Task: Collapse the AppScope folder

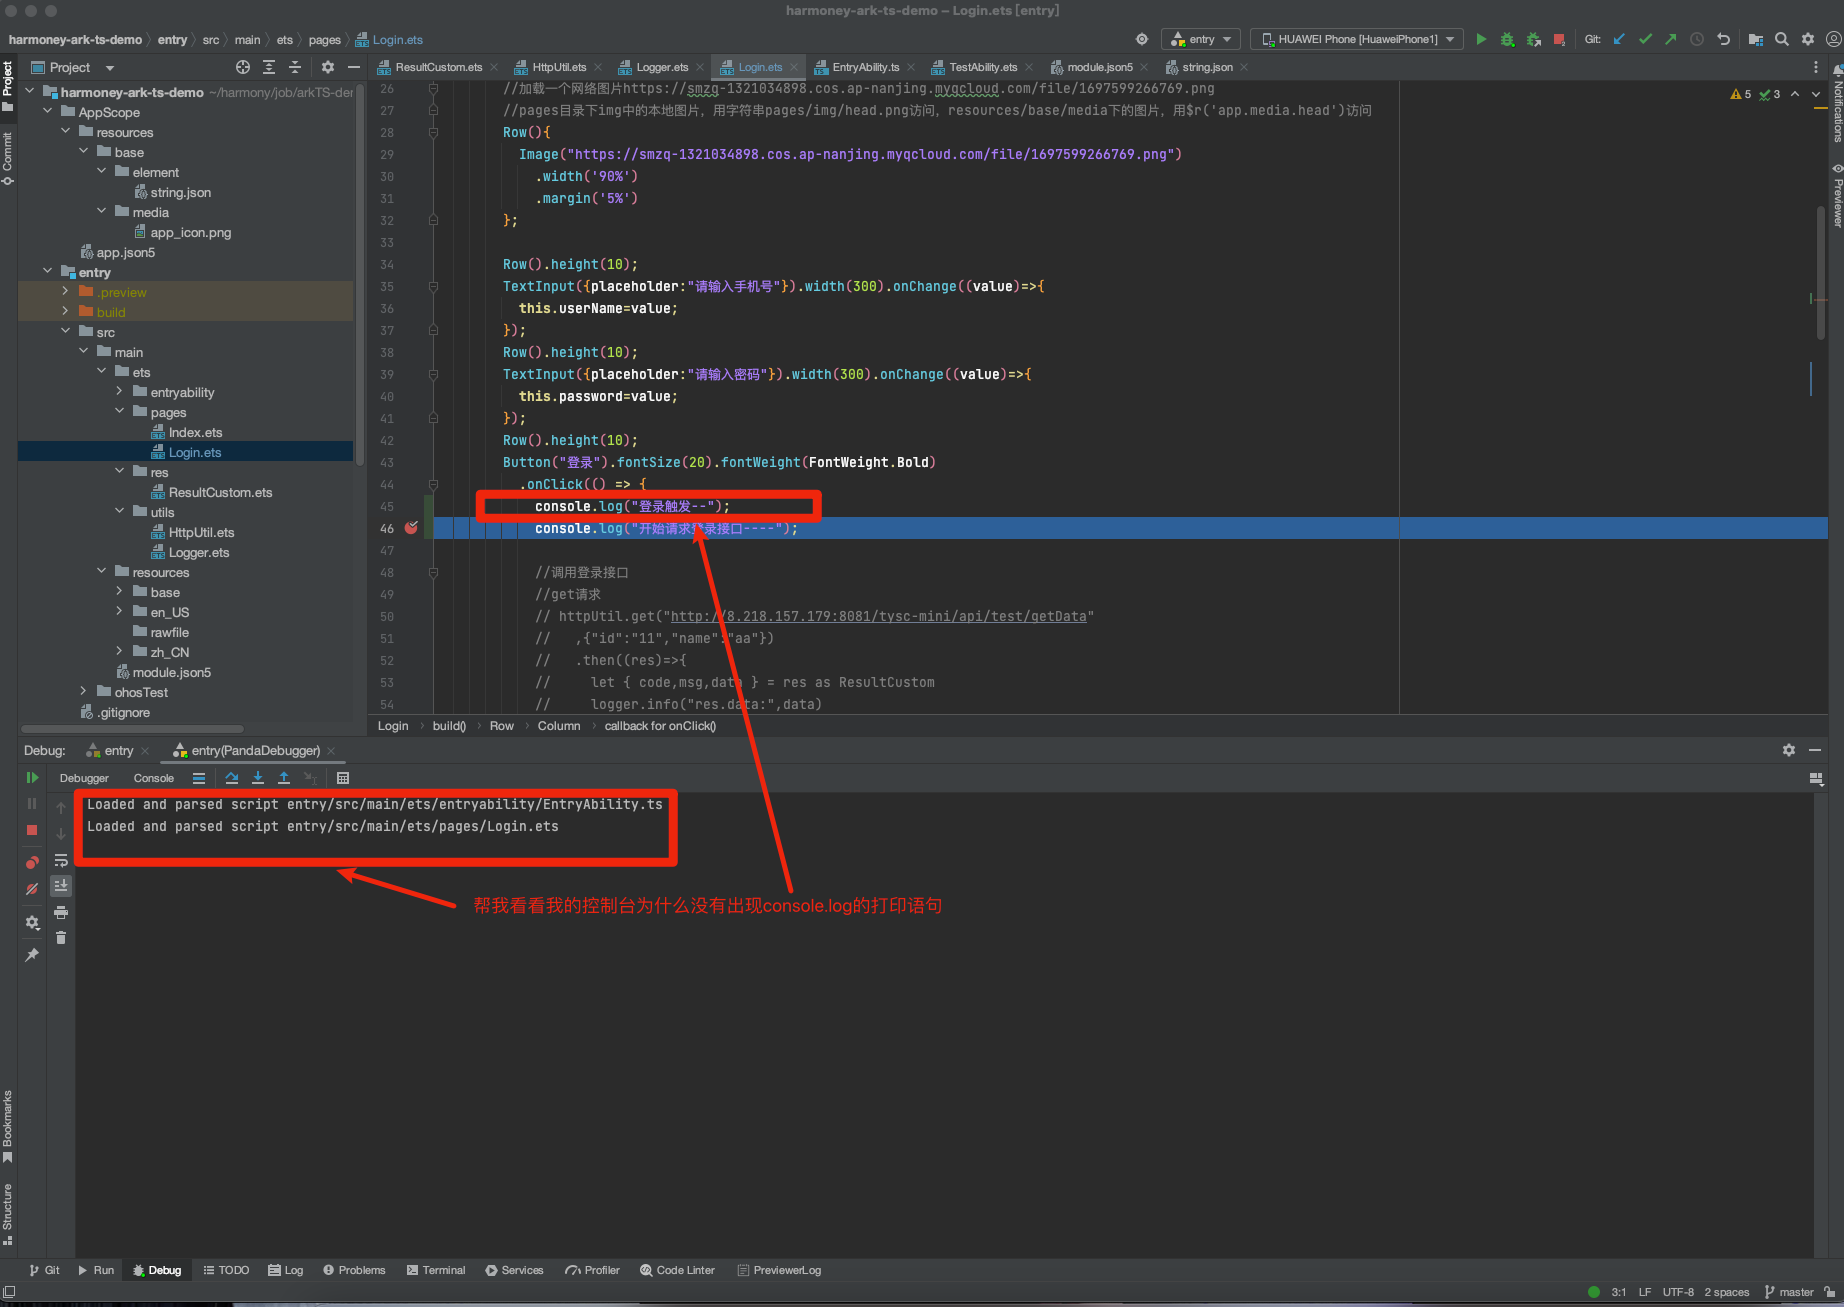Action: click(47, 112)
